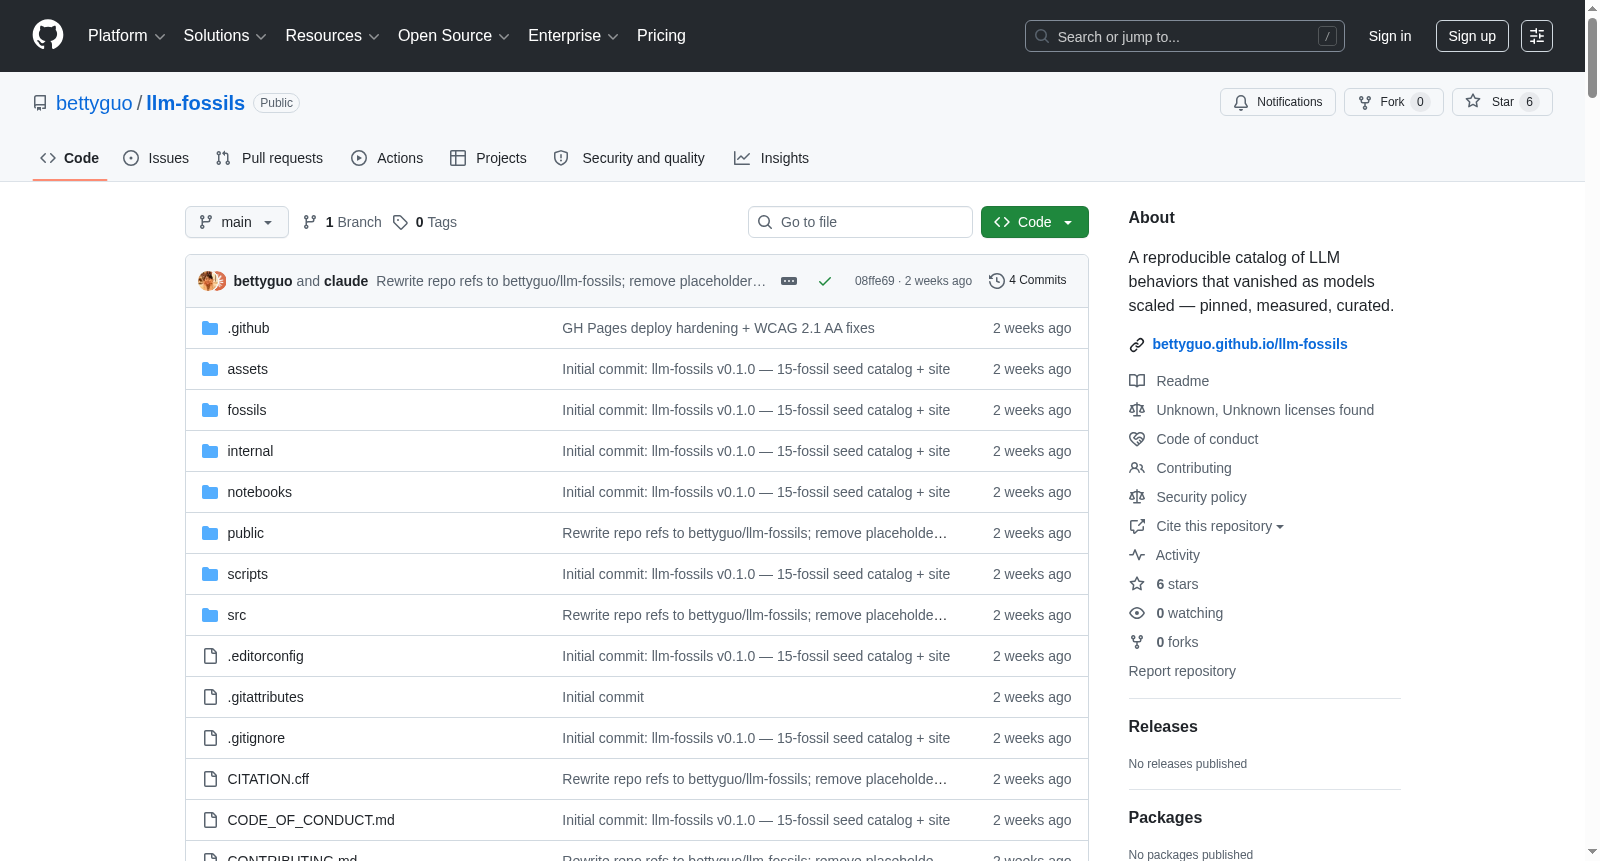Open the Enterprise menu
Screen dimensions: 1600x861
[x=573, y=36]
